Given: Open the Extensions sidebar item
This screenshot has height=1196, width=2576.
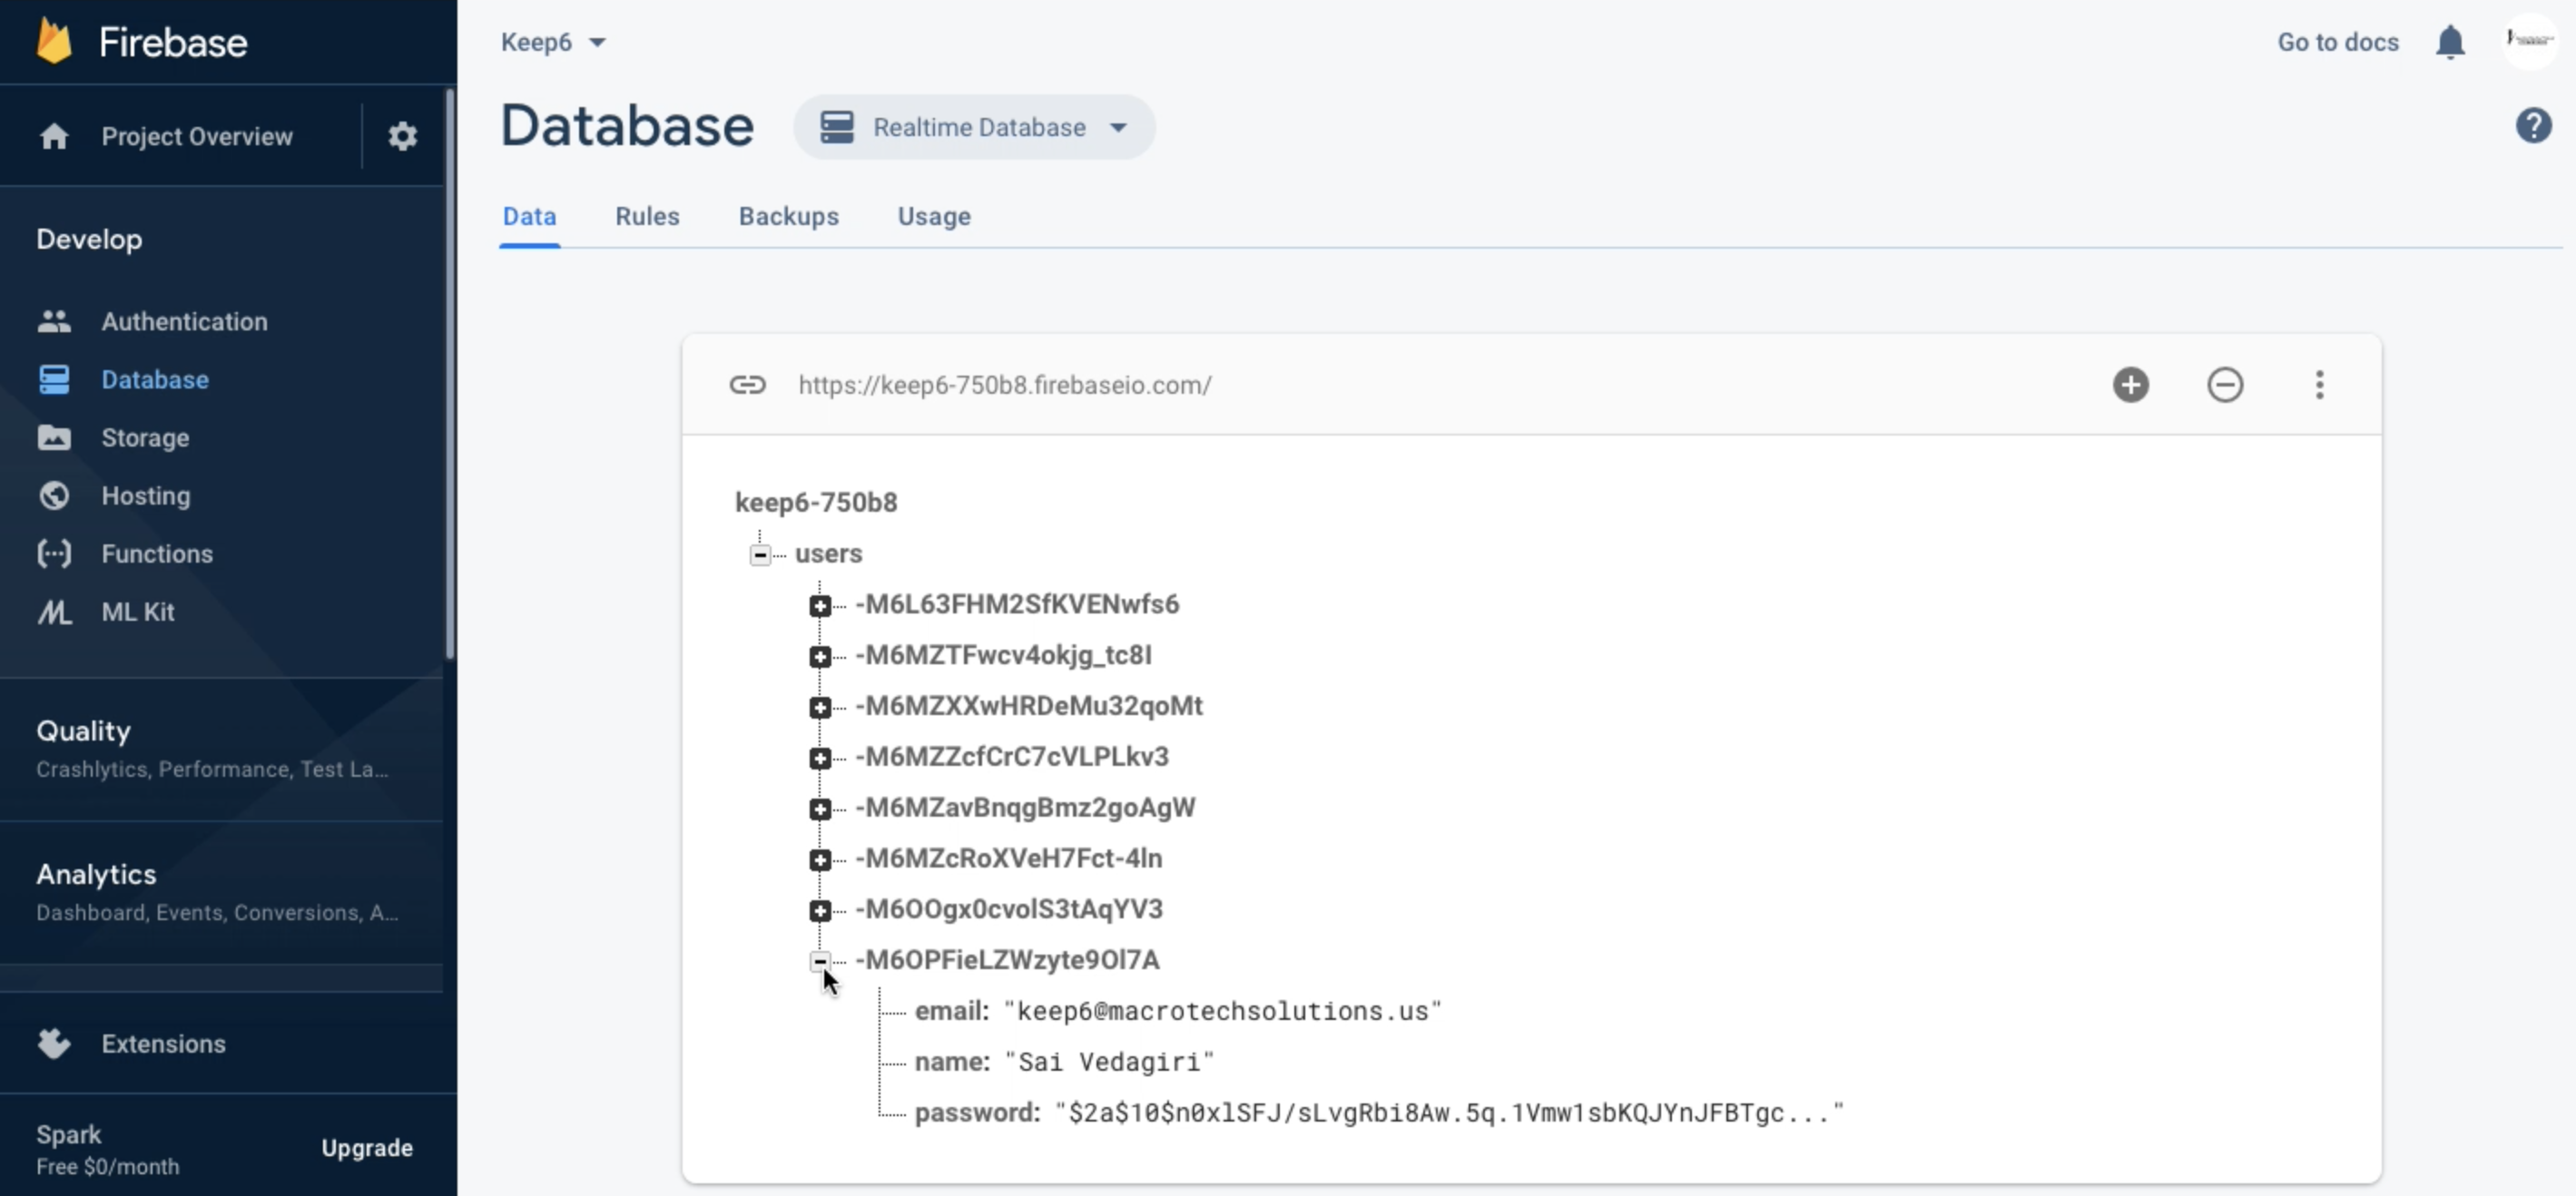Looking at the screenshot, I should [x=163, y=1043].
